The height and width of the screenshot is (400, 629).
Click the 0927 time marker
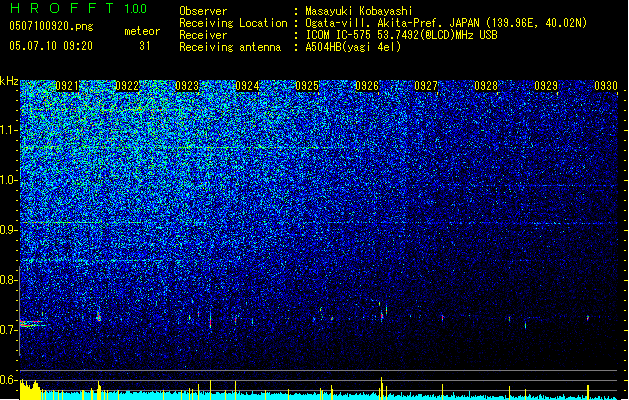[x=426, y=86]
